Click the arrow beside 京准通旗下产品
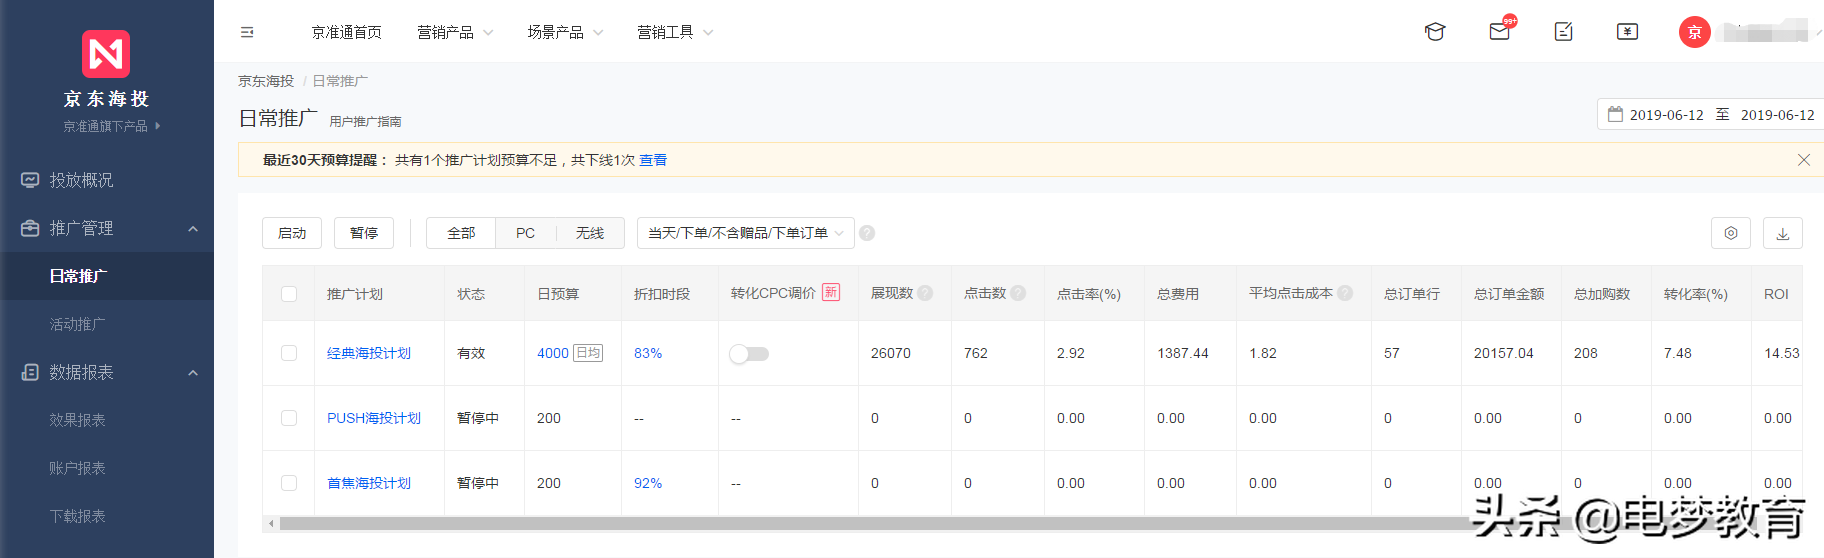This screenshot has height=558, width=1824. [x=157, y=126]
